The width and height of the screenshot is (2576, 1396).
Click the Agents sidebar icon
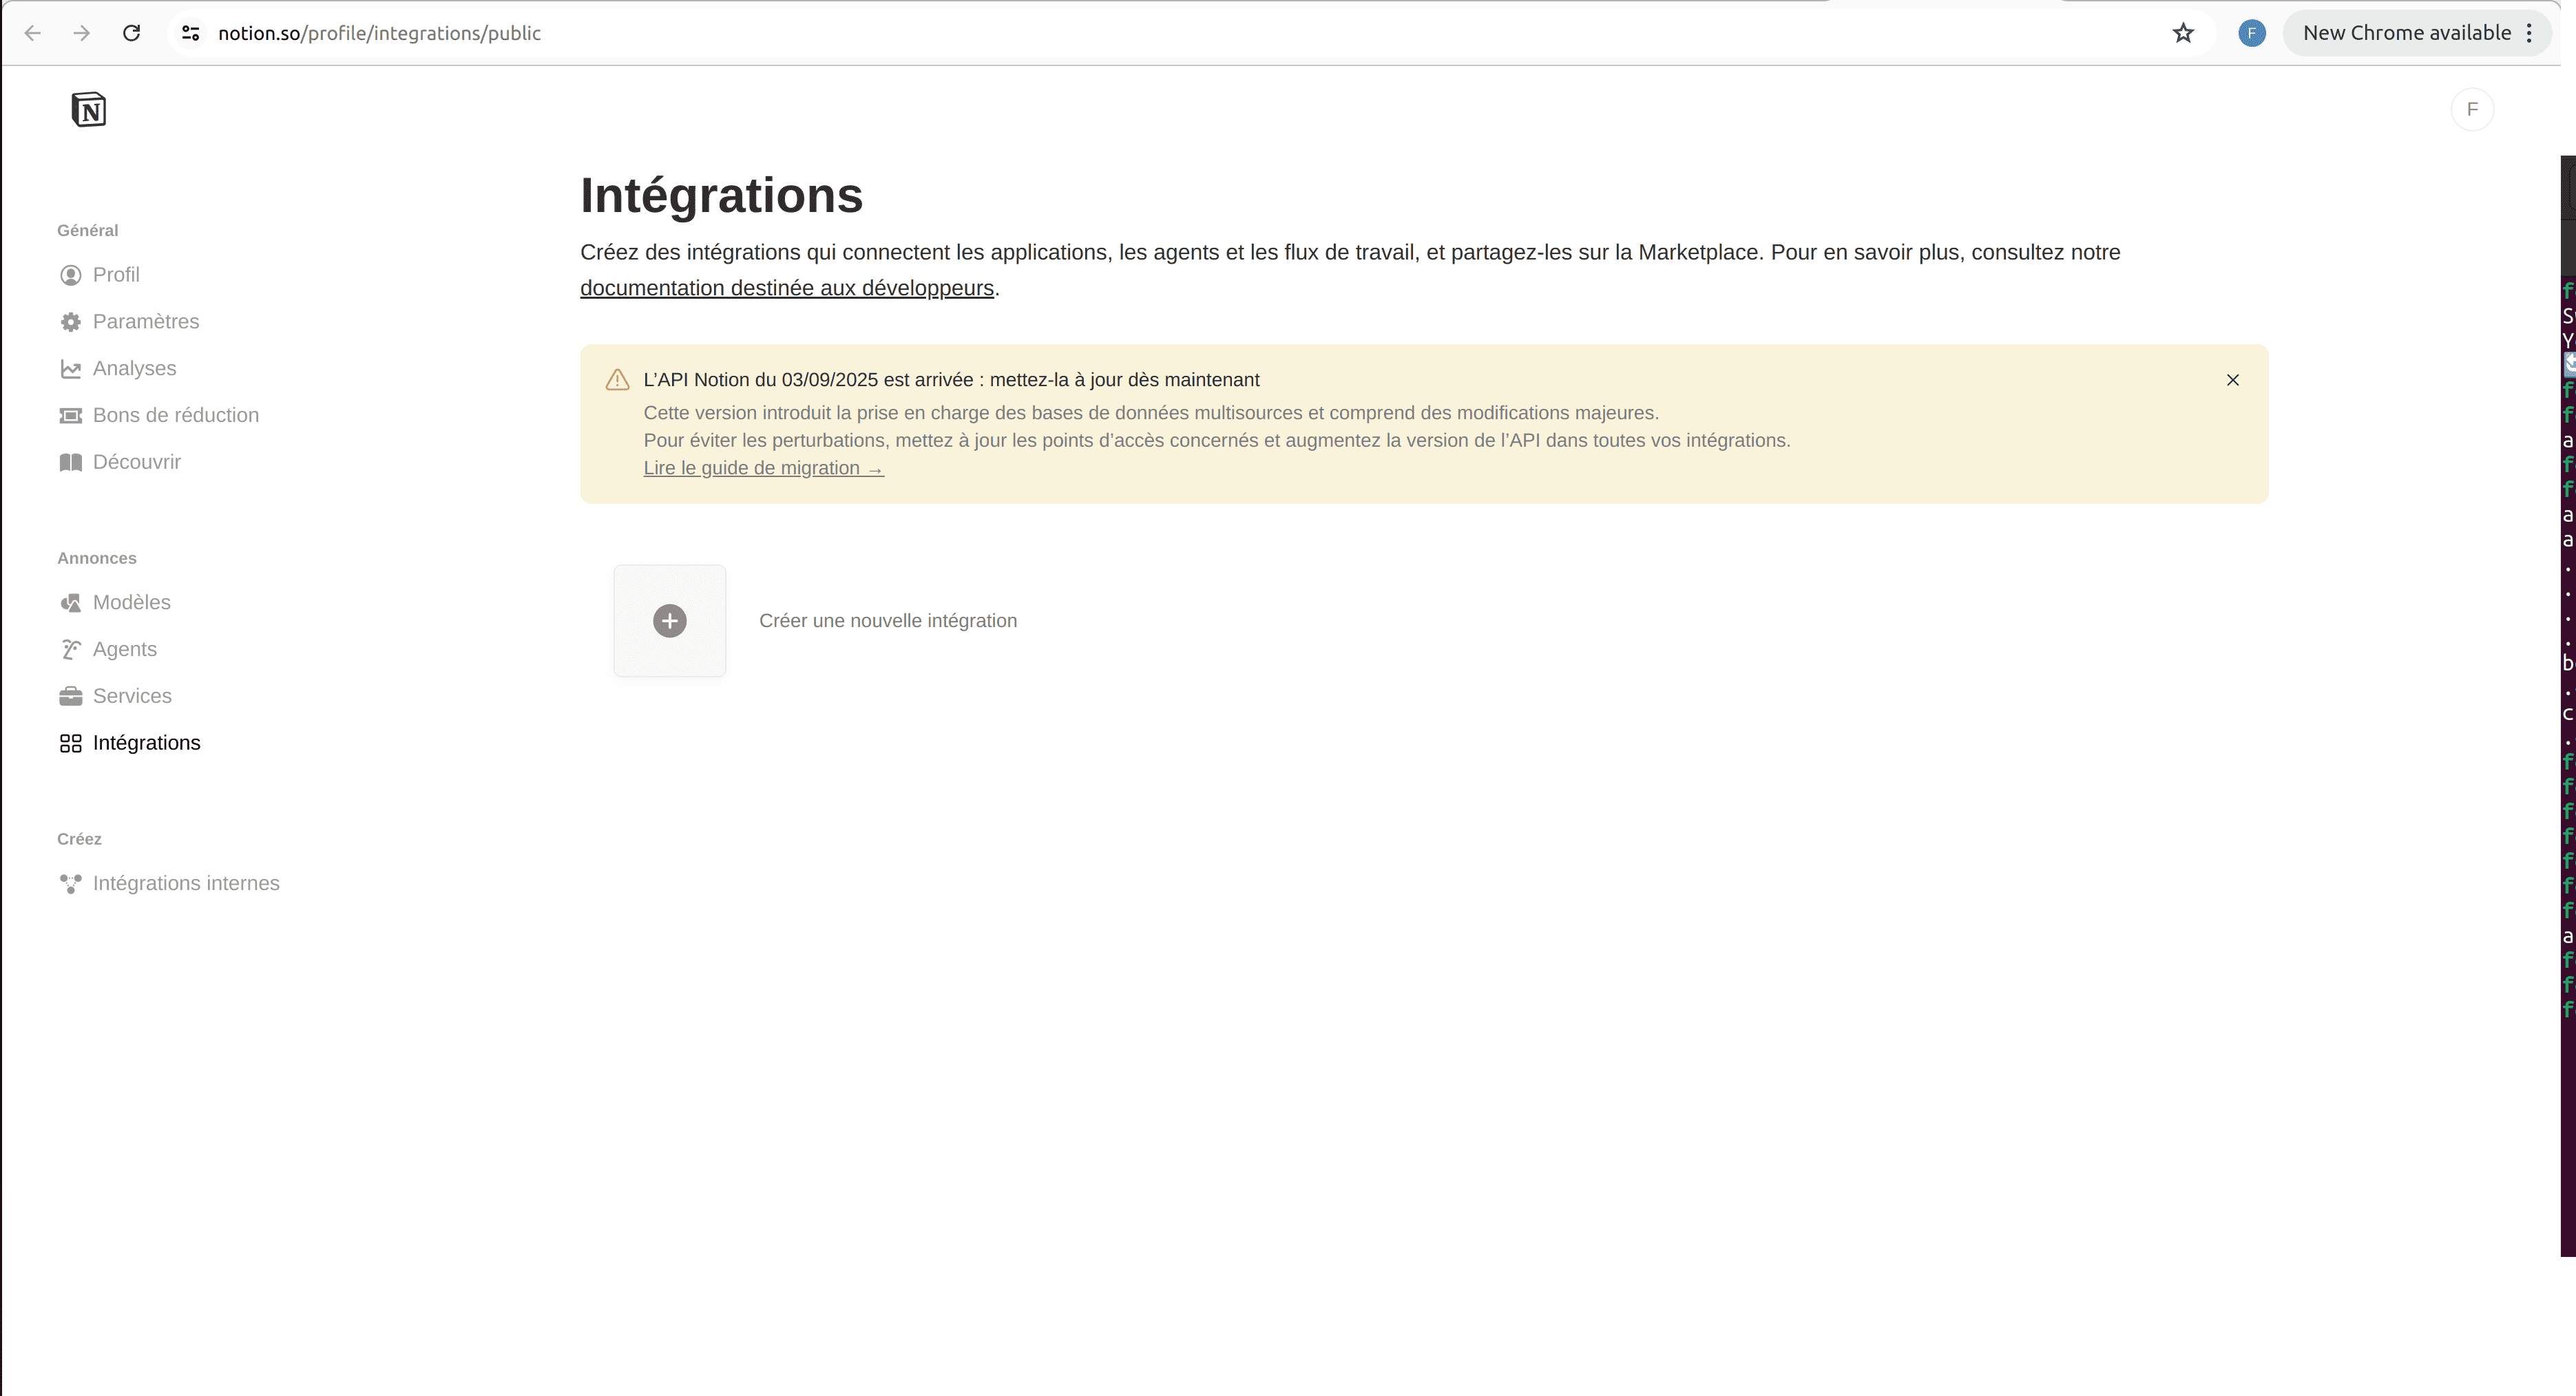point(70,650)
